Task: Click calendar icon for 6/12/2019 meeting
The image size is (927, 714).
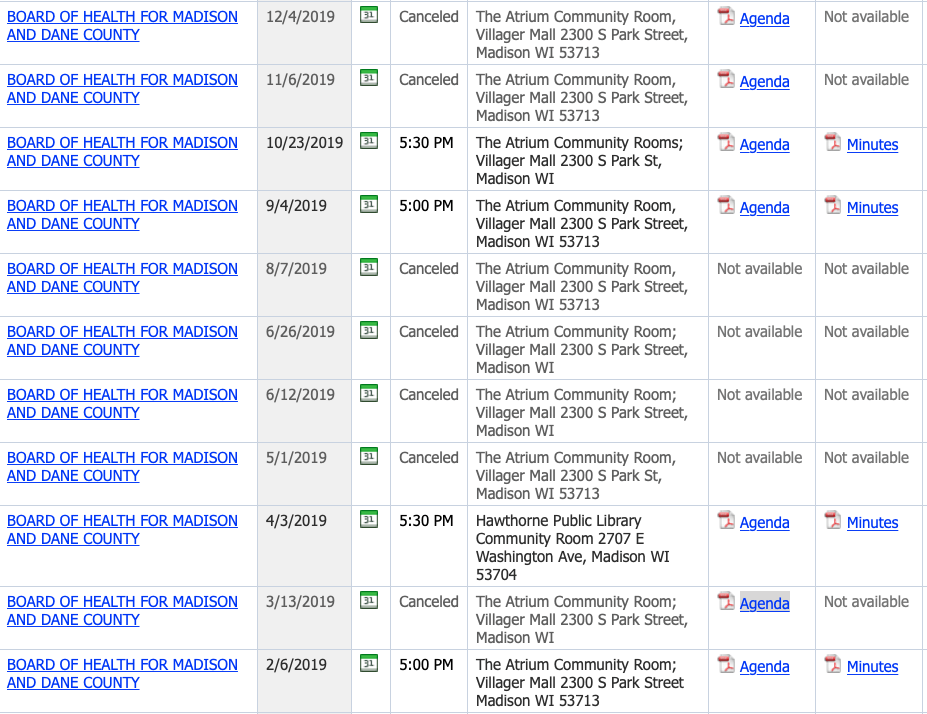Action: 369,393
